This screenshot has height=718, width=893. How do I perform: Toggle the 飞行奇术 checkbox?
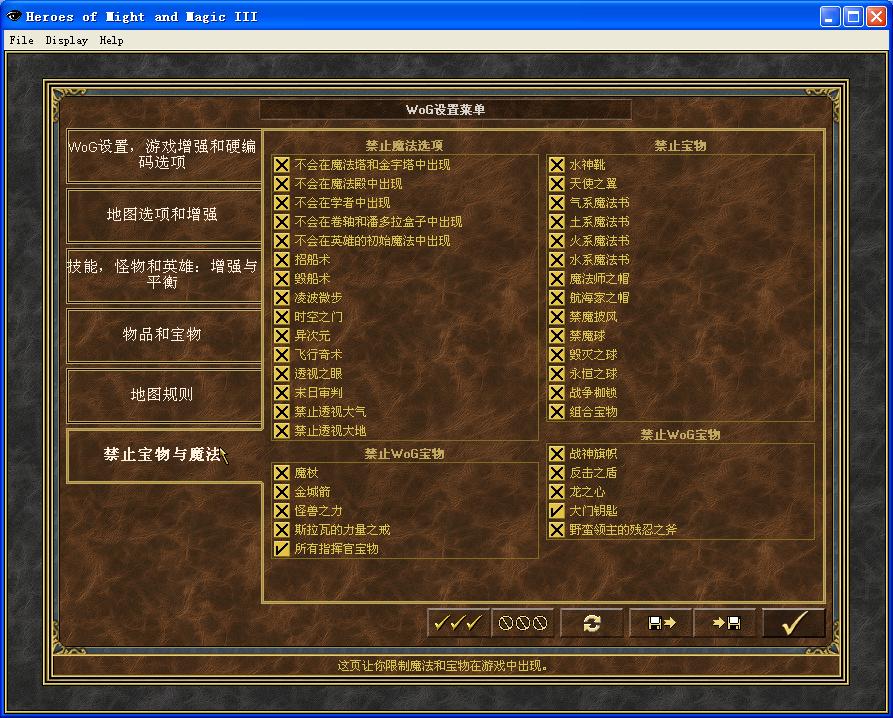click(x=281, y=355)
